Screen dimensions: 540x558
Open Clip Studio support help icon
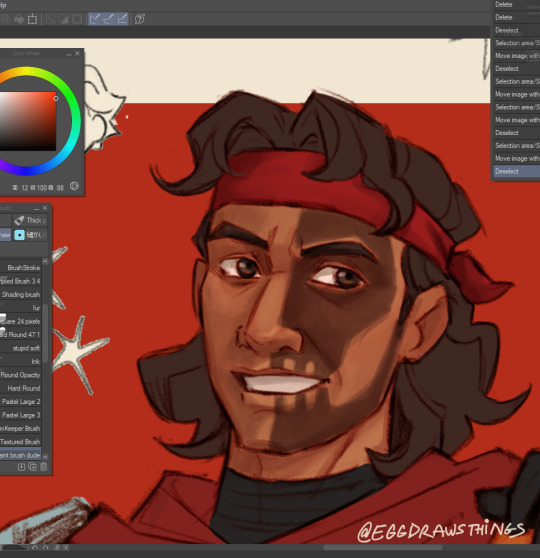(140, 19)
